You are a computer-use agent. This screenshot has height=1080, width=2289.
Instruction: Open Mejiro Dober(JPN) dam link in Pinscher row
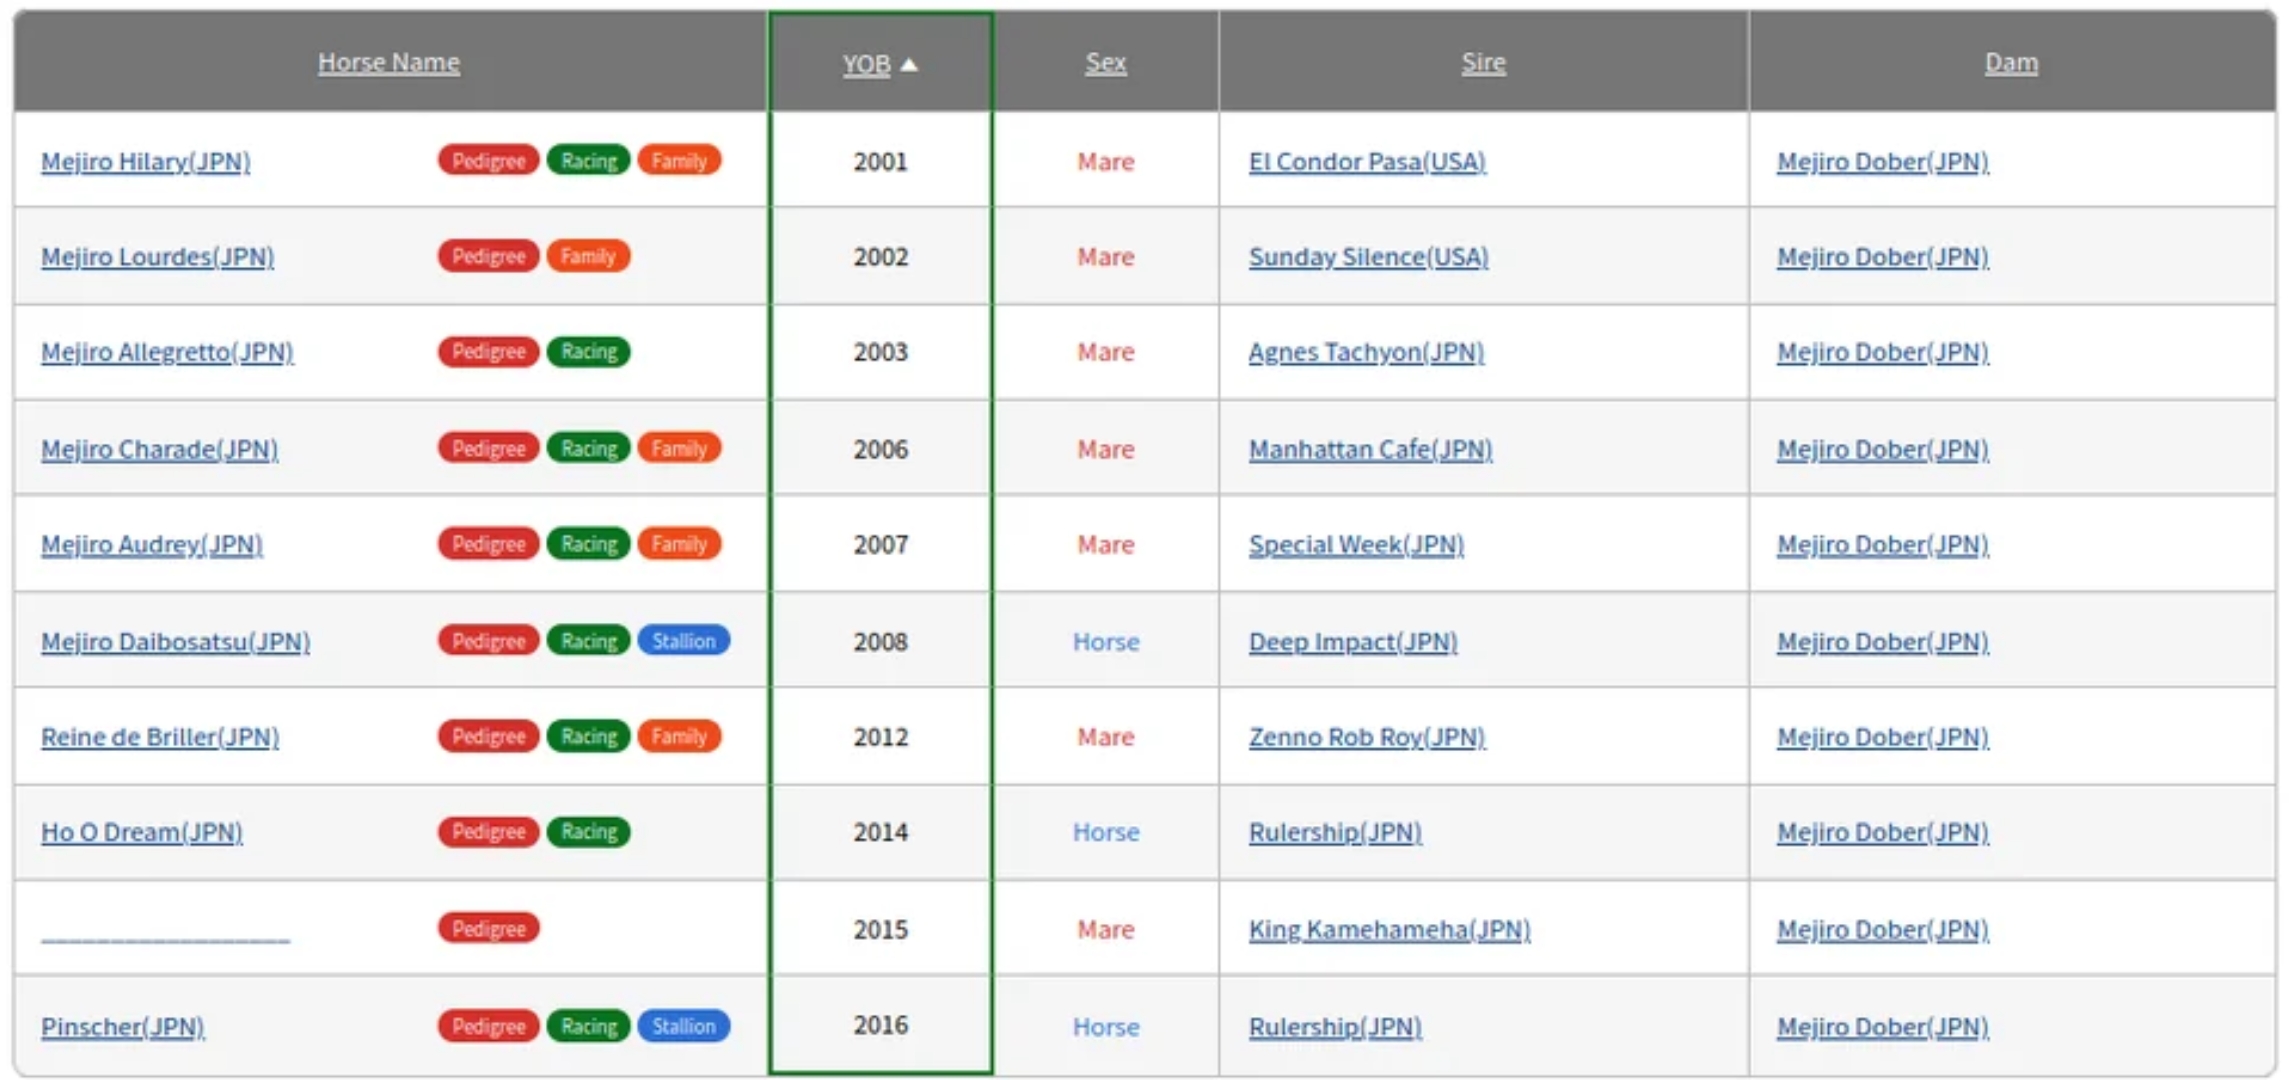pyautogui.click(x=1882, y=1026)
